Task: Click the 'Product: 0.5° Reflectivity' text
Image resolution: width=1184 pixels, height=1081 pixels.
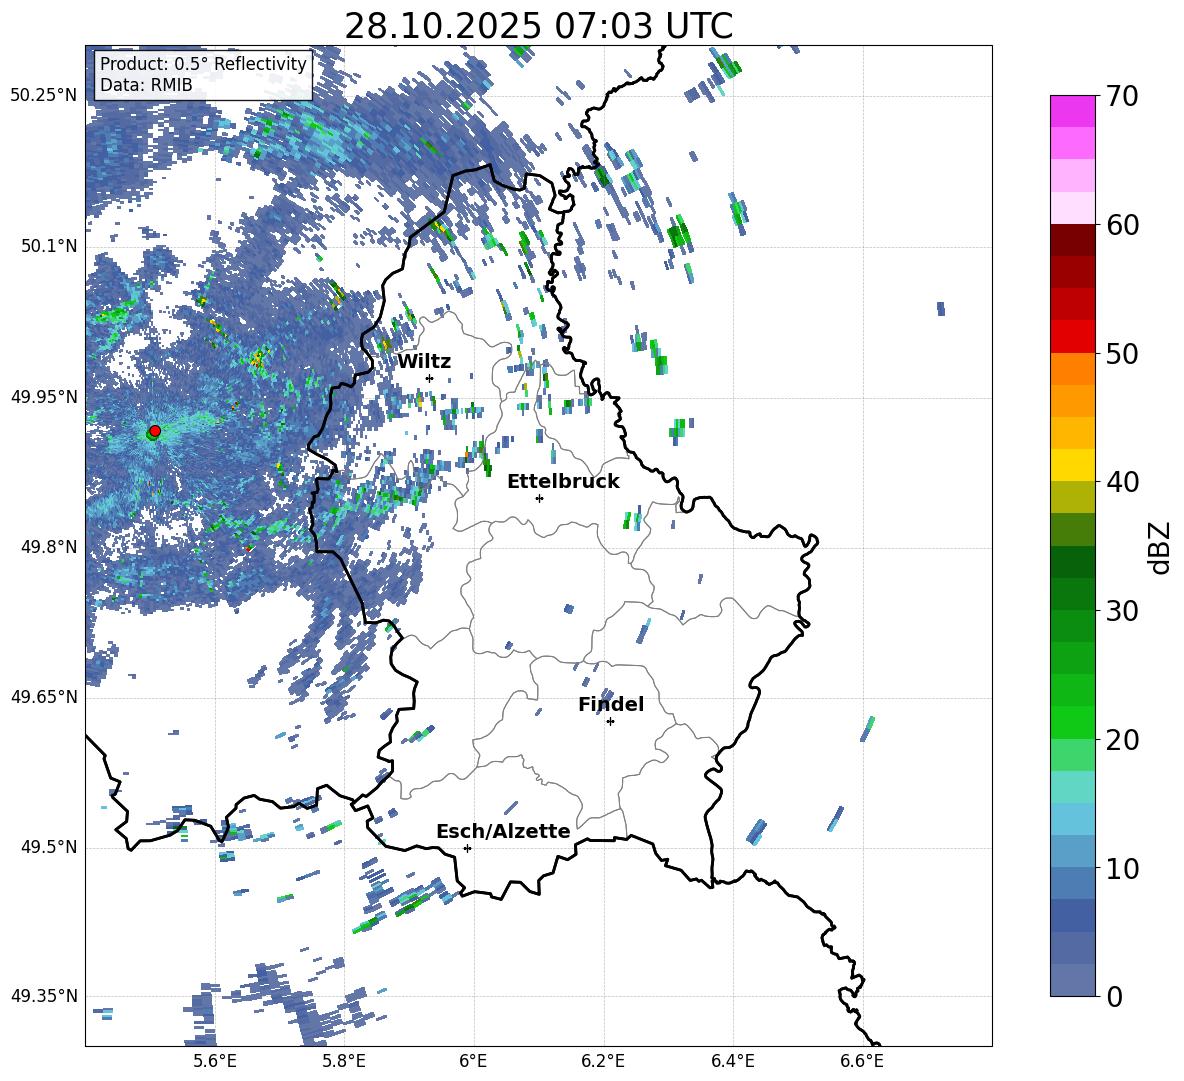Action: (203, 64)
